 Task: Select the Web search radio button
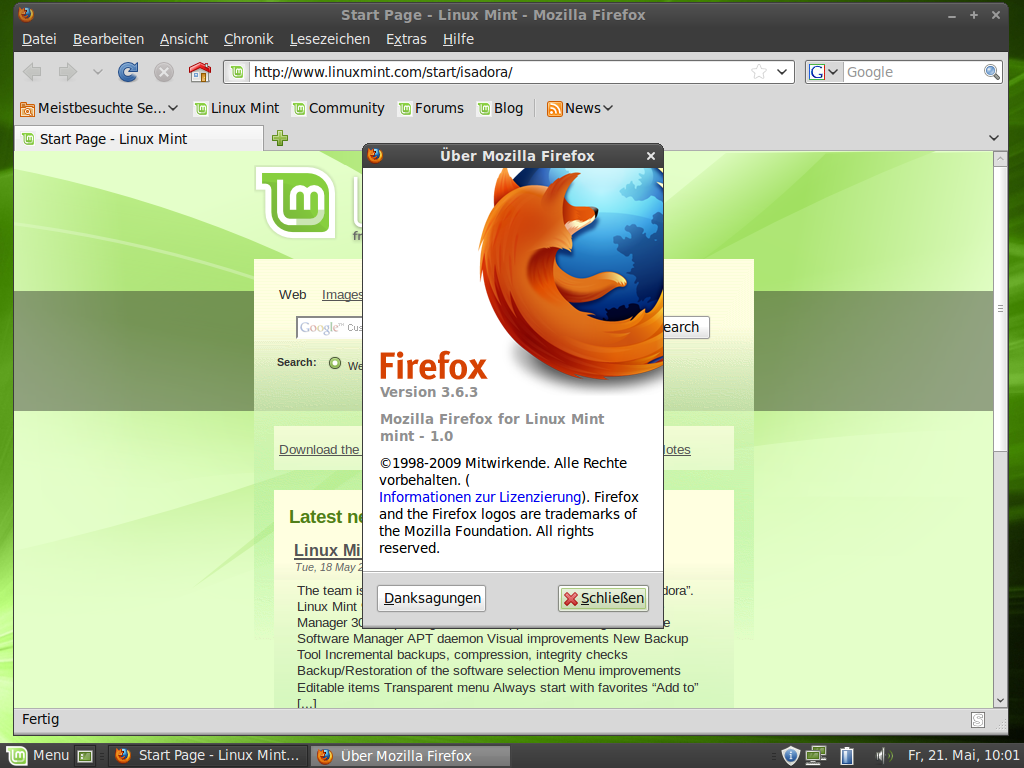coord(334,364)
